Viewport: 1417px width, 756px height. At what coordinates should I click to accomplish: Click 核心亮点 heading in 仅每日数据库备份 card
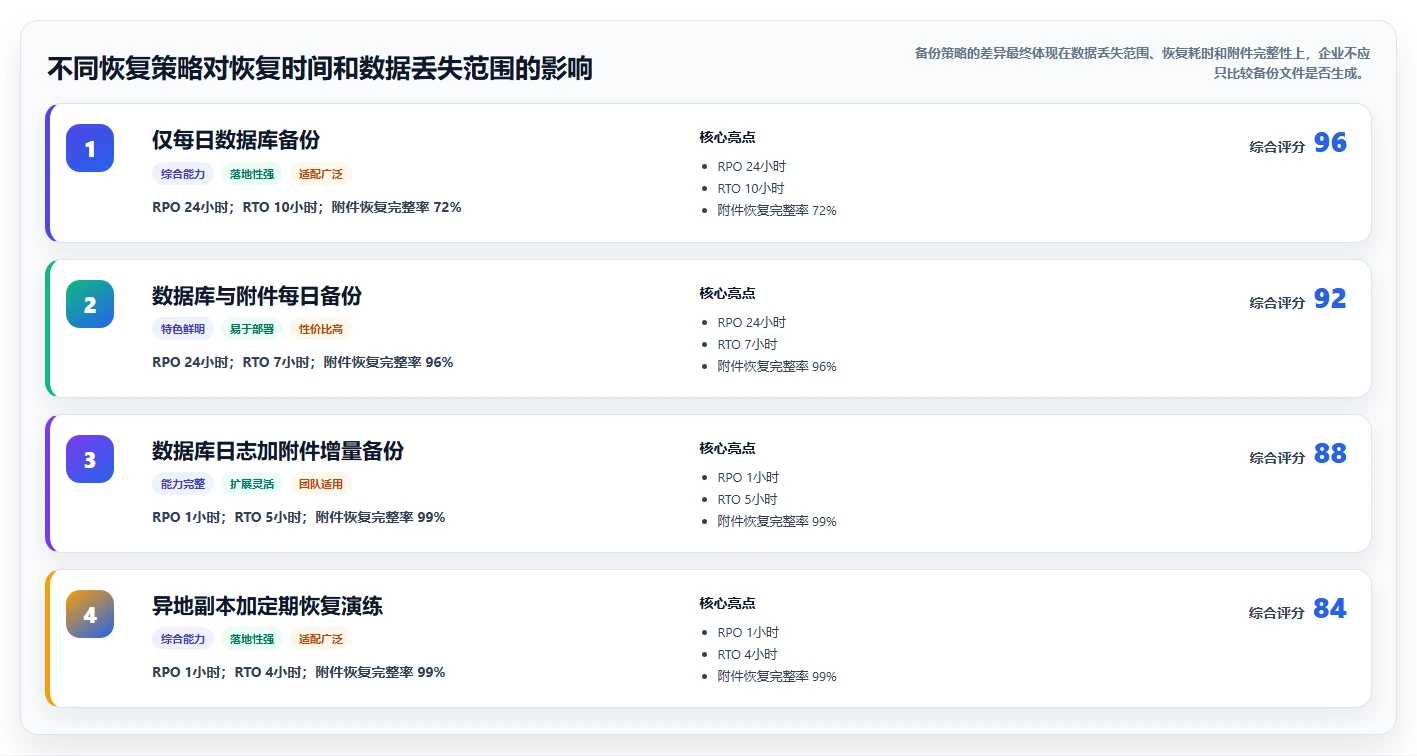727,138
